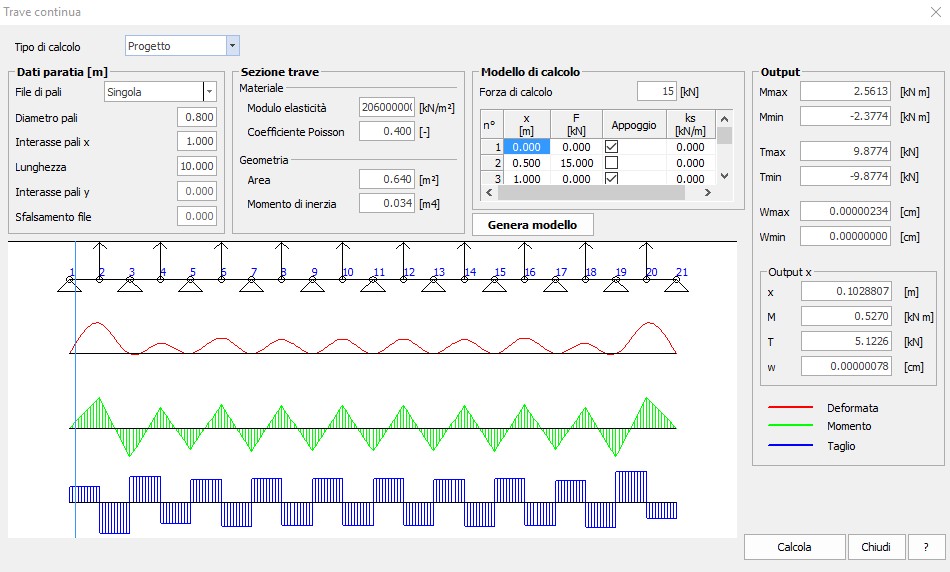This screenshot has width=950, height=572.
Task: Click the Modulo elasticità input field
Action: coord(386,107)
